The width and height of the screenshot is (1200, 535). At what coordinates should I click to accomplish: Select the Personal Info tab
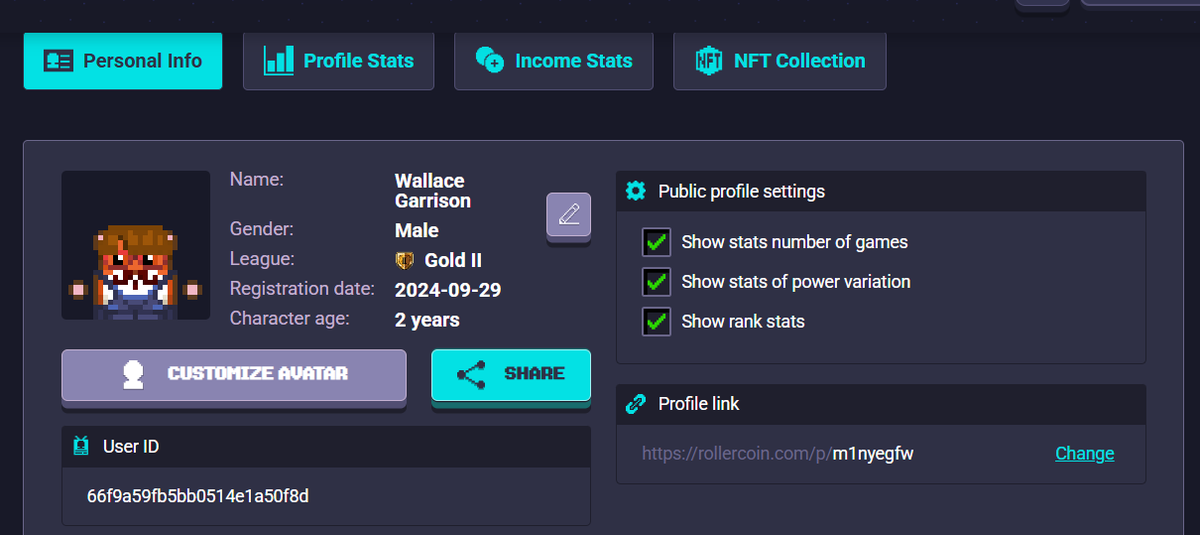point(123,61)
